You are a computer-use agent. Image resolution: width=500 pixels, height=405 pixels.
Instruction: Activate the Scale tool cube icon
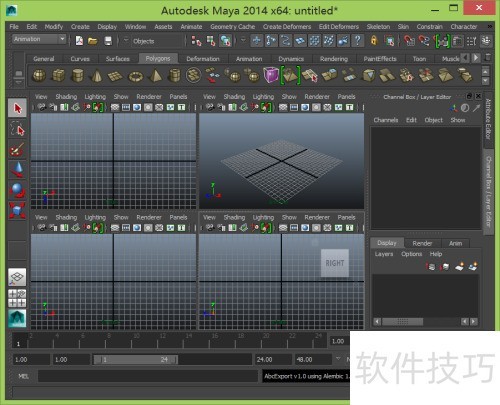[x=17, y=210]
